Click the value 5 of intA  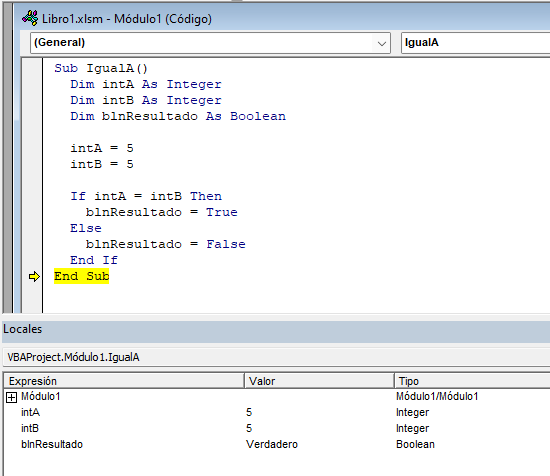(x=249, y=413)
